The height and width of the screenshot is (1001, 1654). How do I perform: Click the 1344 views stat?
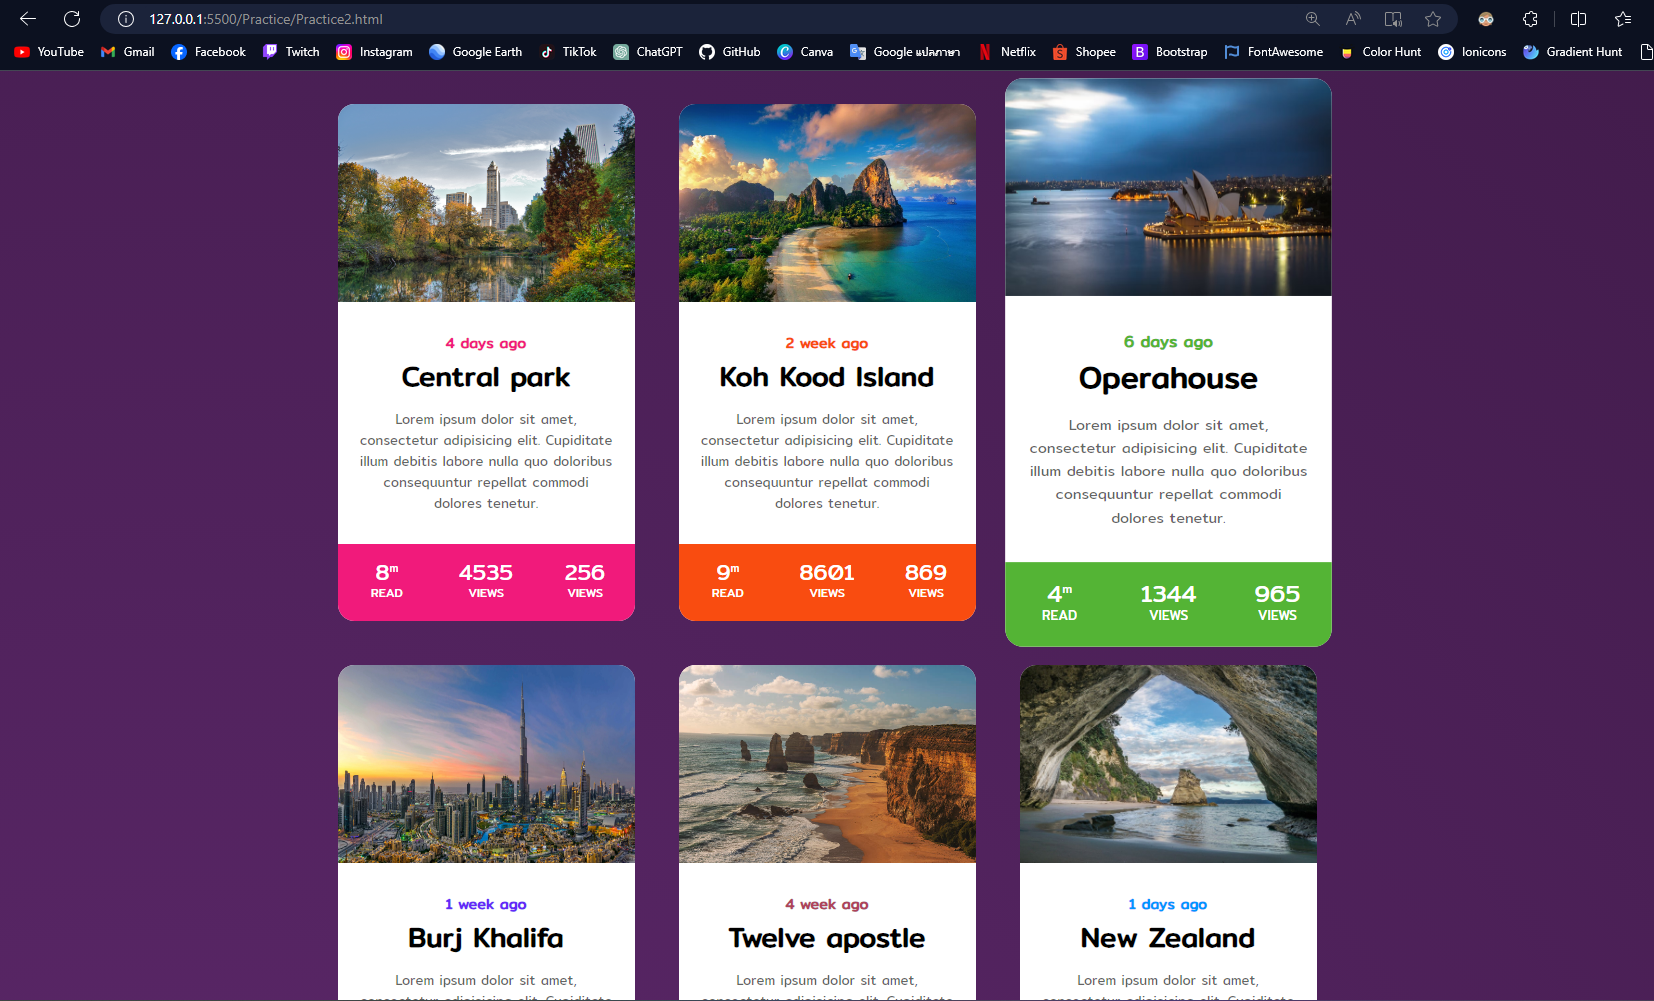[x=1168, y=603]
